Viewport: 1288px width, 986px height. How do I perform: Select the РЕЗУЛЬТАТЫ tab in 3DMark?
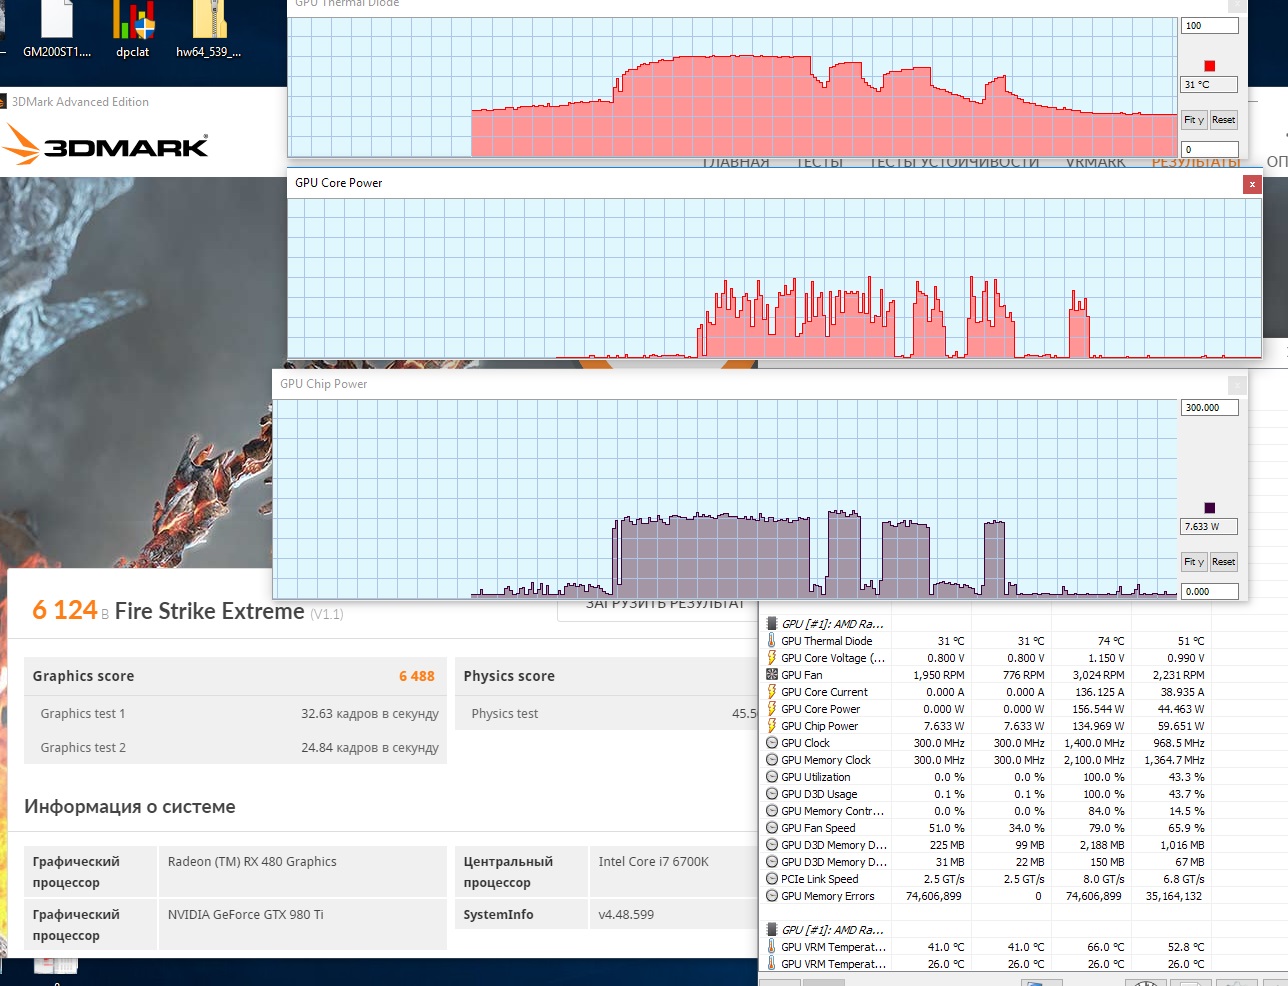pos(1196,162)
